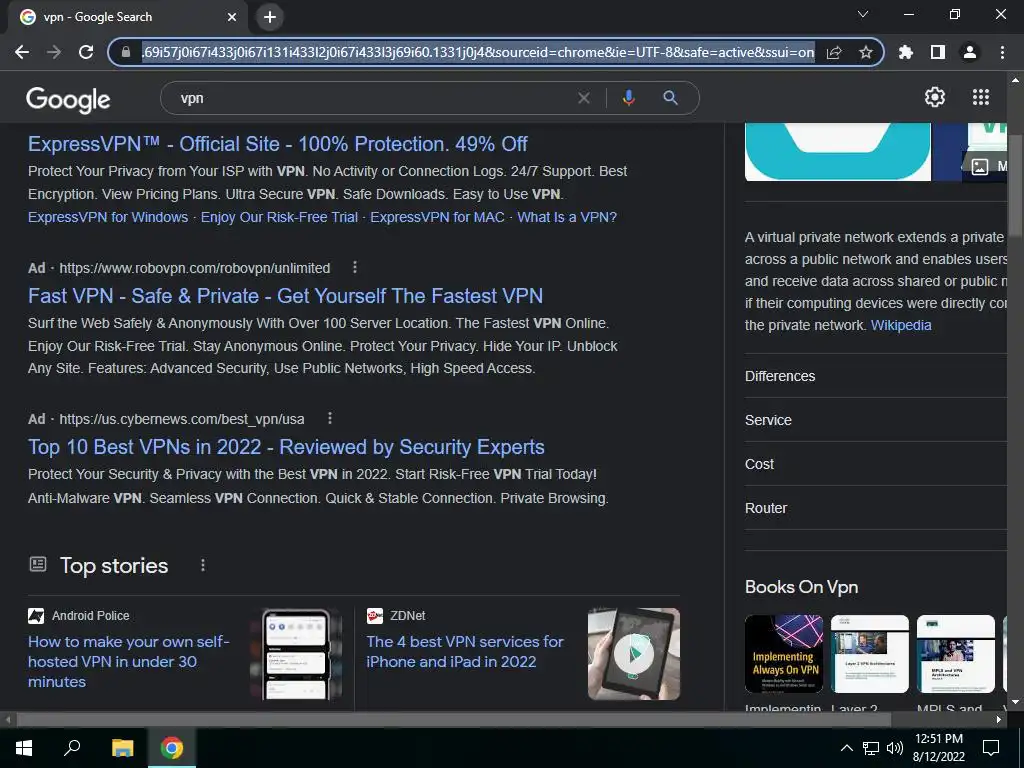This screenshot has width=1024, height=768.
Task: Open Top 10 Best VPNs in 2022 ad
Action: click(286, 447)
